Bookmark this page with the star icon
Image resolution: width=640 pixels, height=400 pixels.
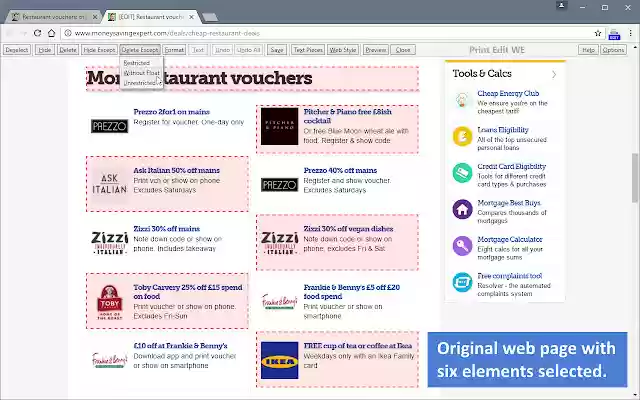pos(598,33)
